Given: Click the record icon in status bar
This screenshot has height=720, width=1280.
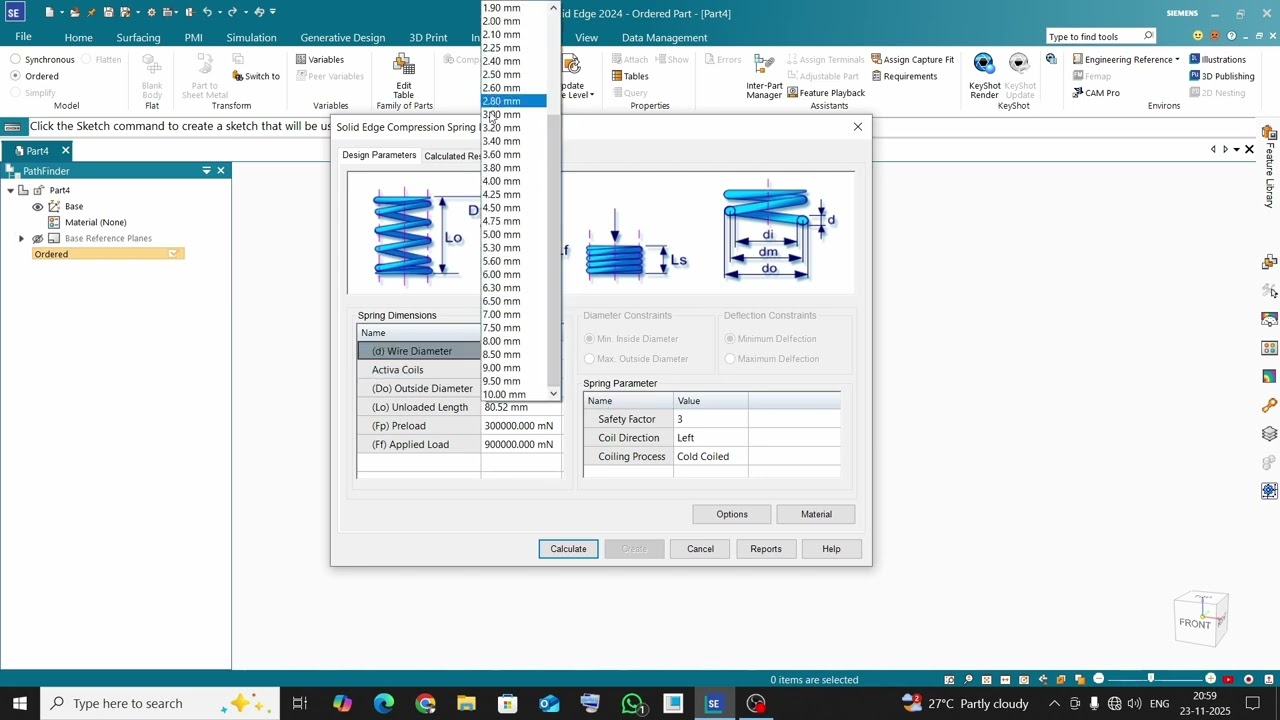Looking at the screenshot, I should (1248, 680).
